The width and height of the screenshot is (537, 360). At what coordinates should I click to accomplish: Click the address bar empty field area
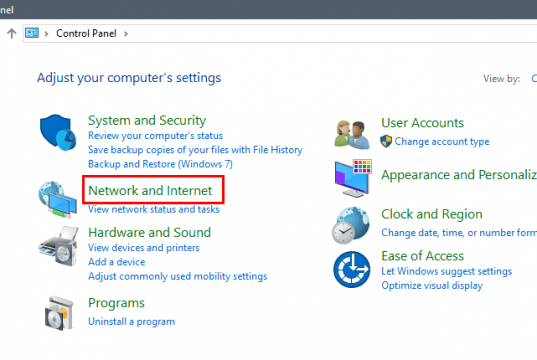332,34
